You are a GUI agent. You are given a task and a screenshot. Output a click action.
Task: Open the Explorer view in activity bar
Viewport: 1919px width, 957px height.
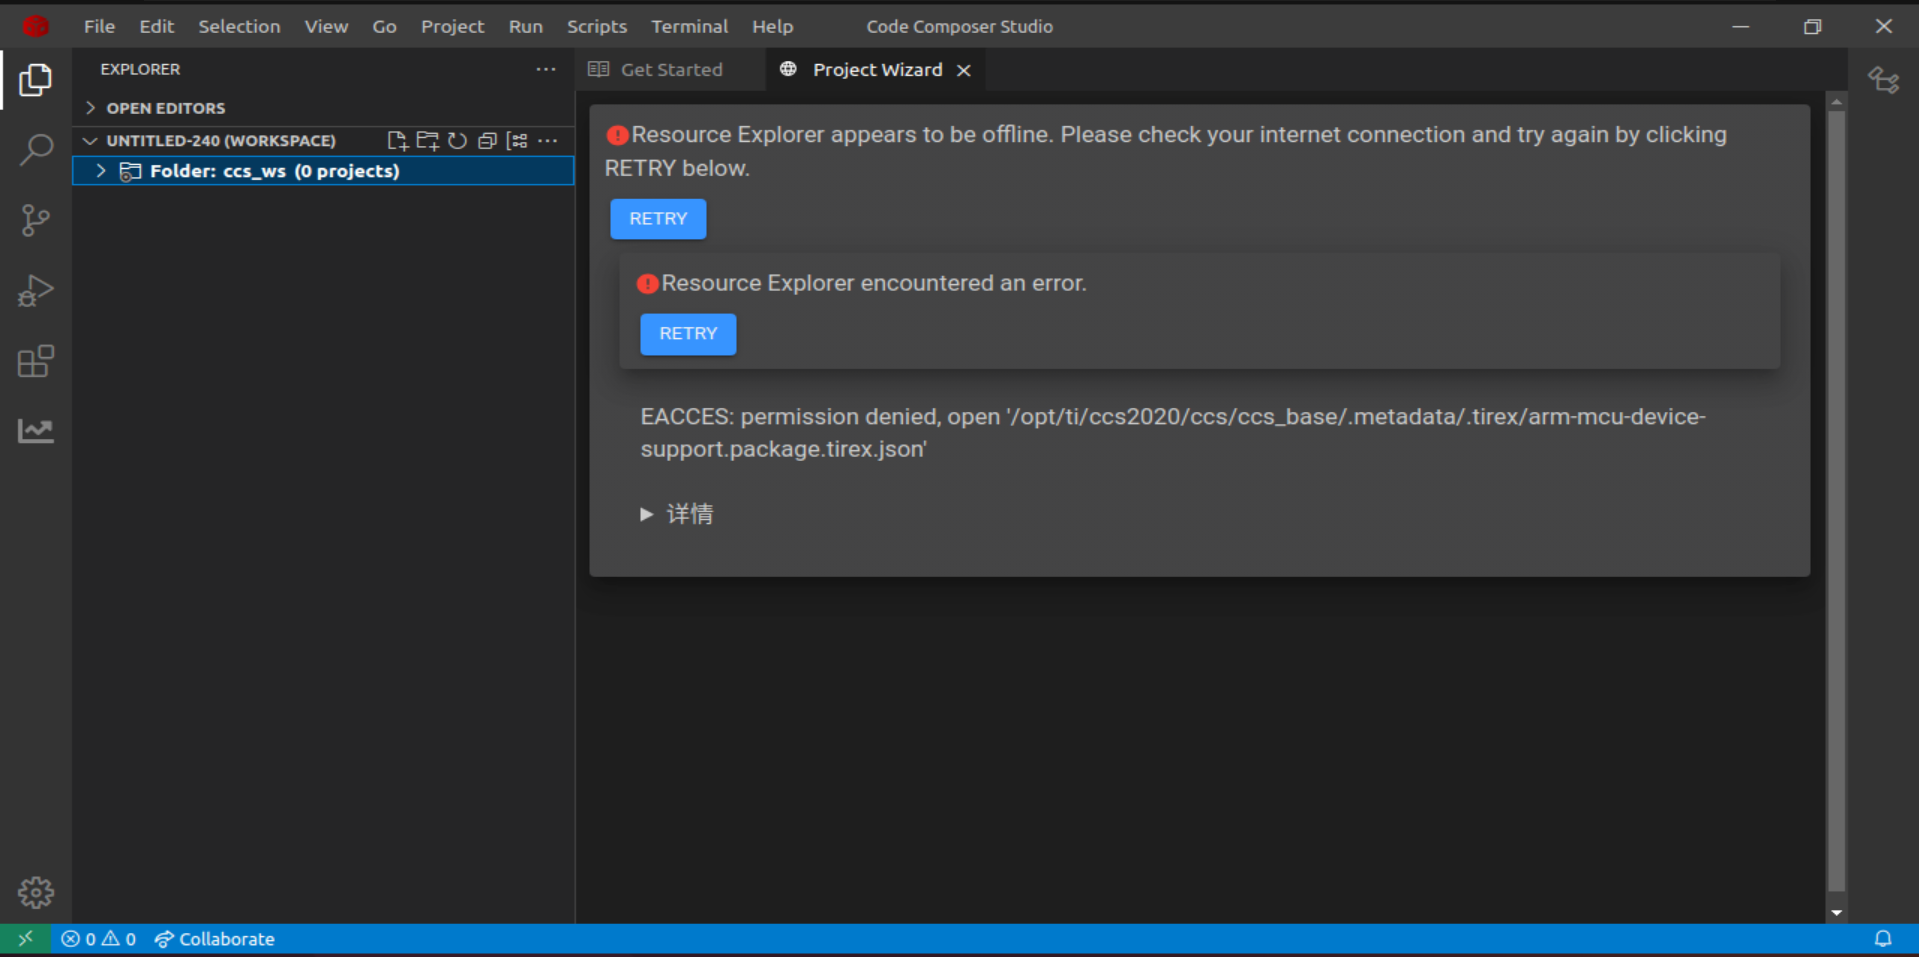click(x=35, y=80)
